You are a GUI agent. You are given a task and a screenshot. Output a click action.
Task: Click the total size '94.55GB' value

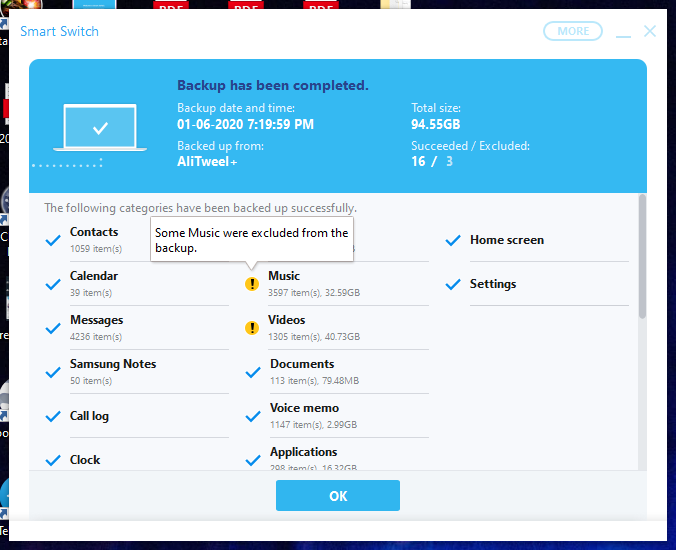[x=435, y=124]
